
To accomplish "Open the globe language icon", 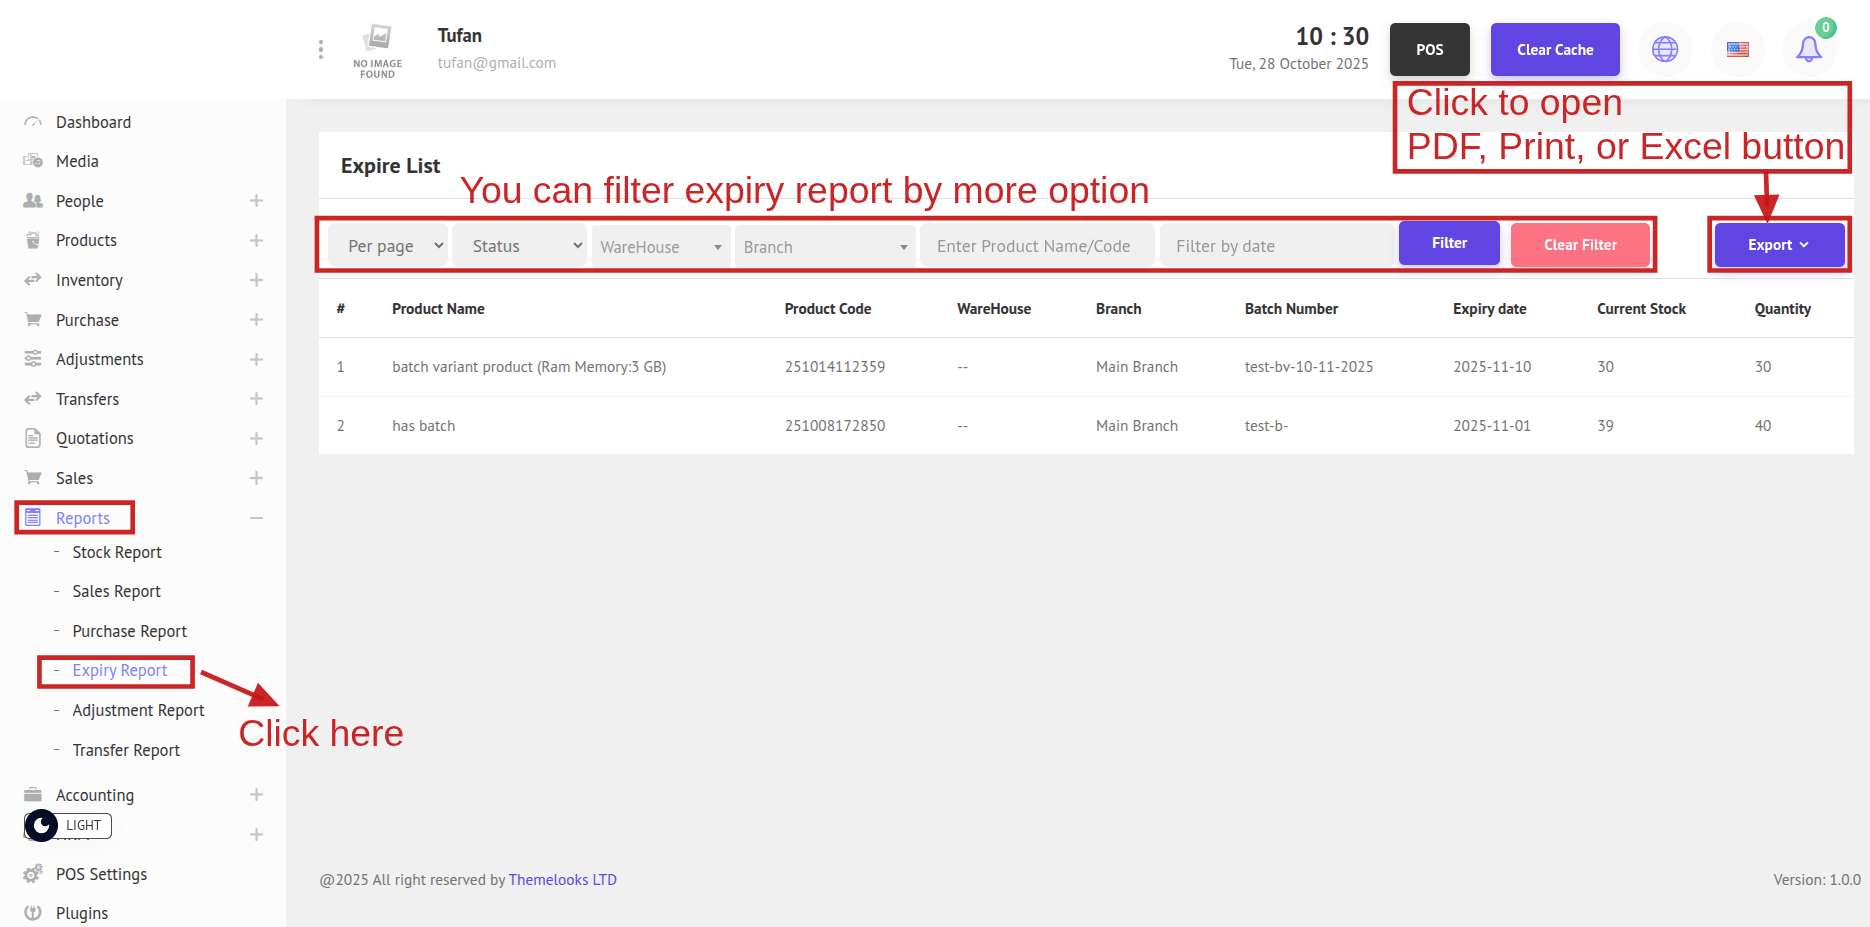I will coord(1665,49).
